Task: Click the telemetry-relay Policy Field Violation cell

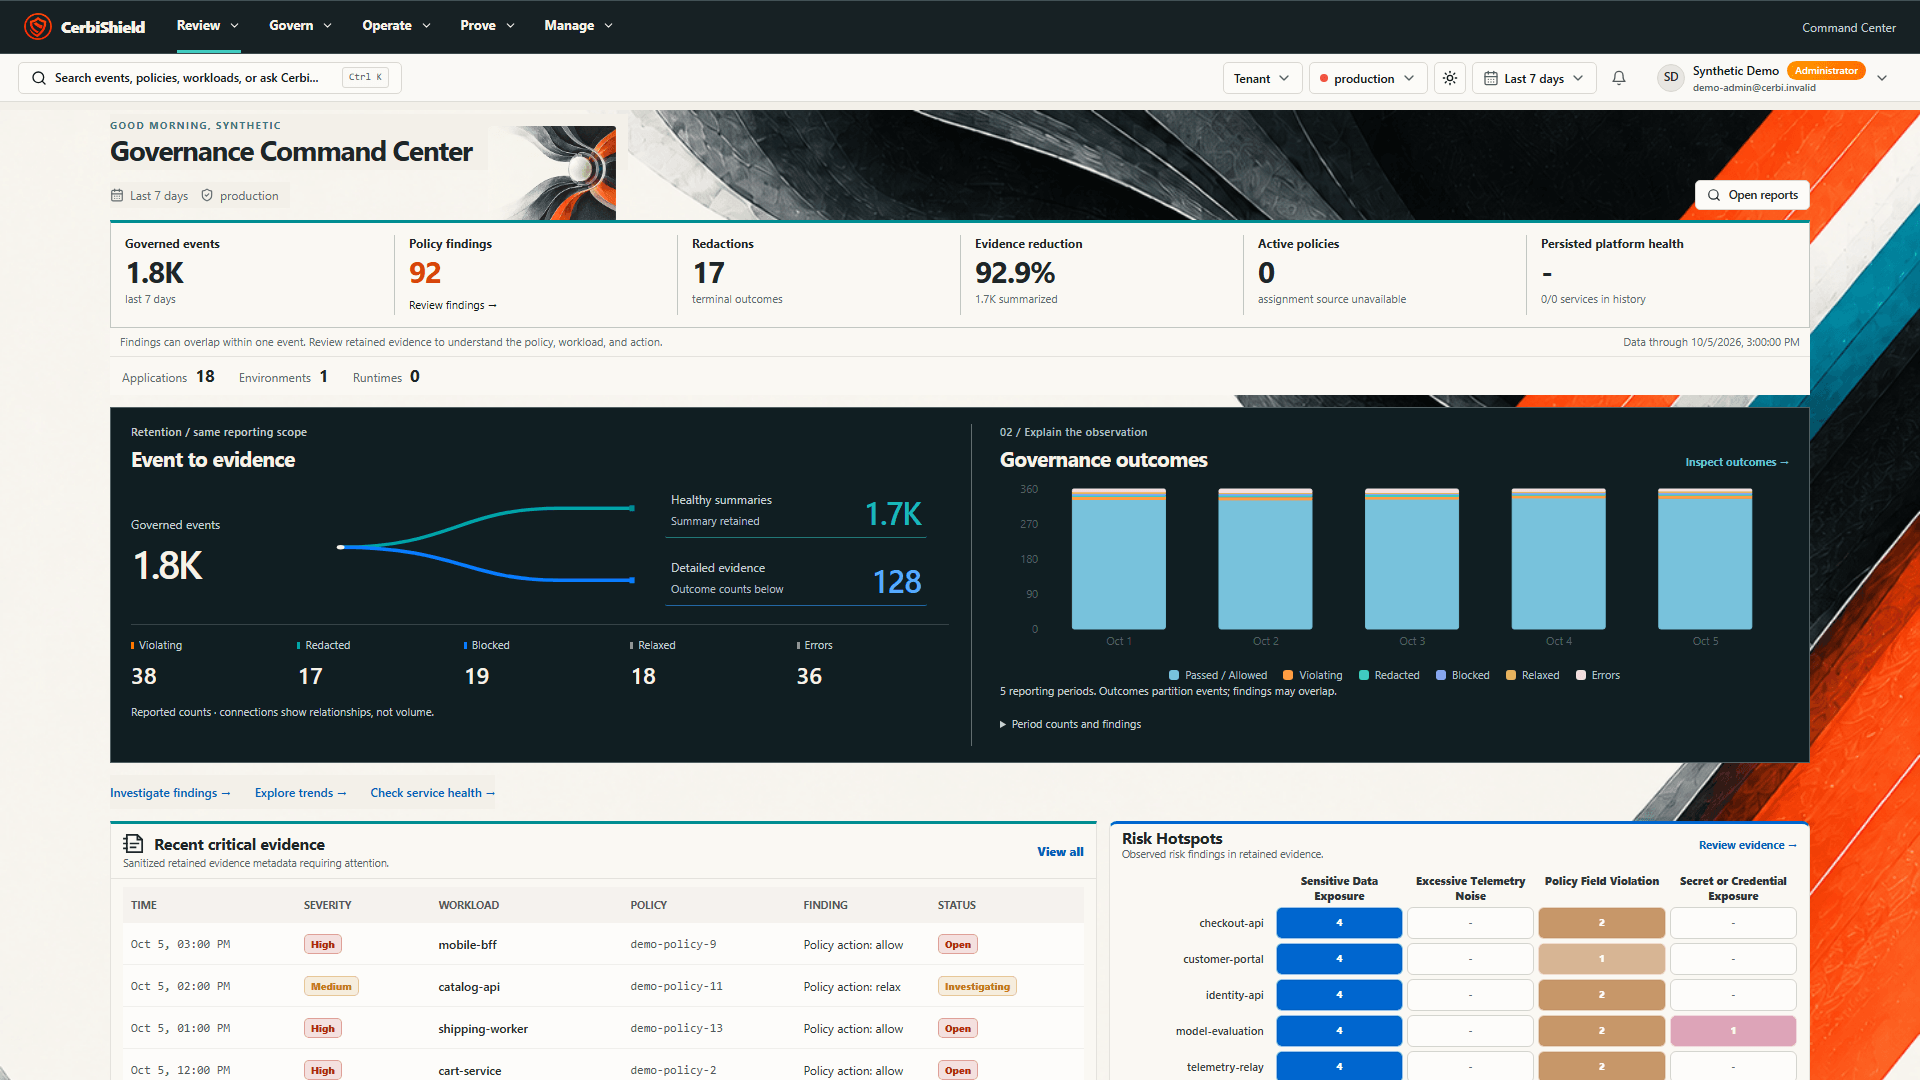Action: tap(1601, 1066)
